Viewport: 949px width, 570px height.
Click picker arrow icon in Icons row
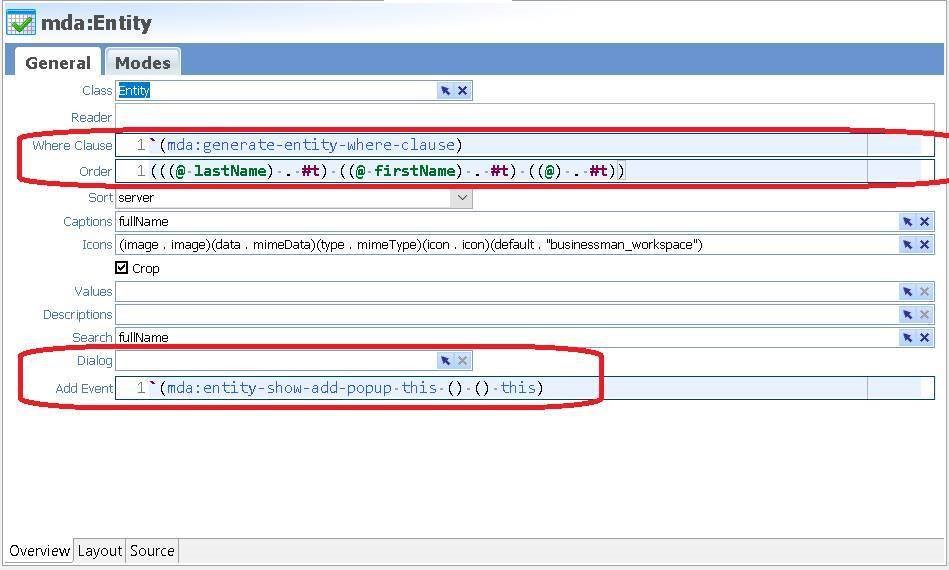pyautogui.click(x=907, y=245)
